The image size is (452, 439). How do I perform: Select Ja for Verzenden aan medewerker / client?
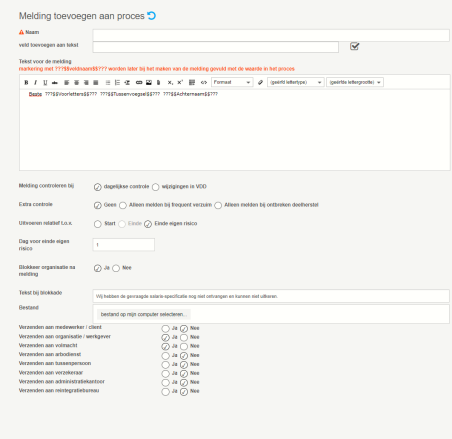(x=165, y=329)
